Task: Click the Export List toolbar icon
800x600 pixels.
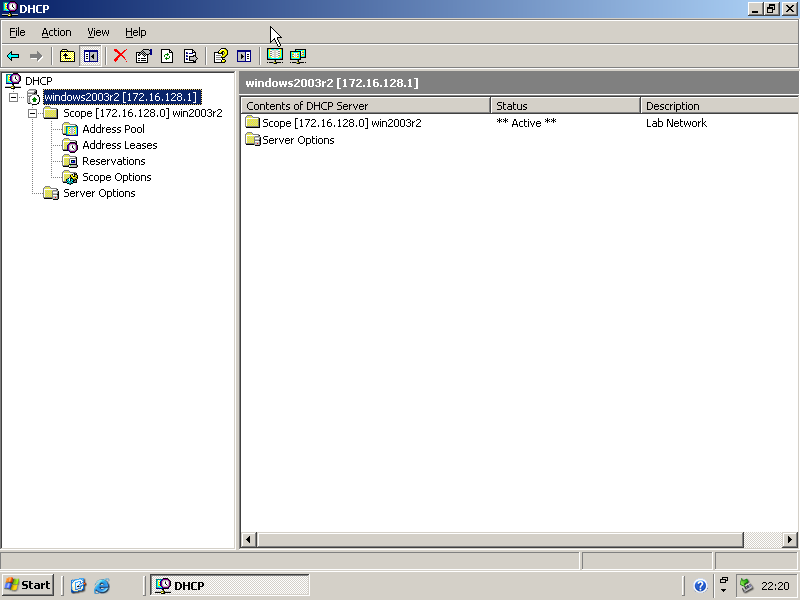Action: point(190,56)
